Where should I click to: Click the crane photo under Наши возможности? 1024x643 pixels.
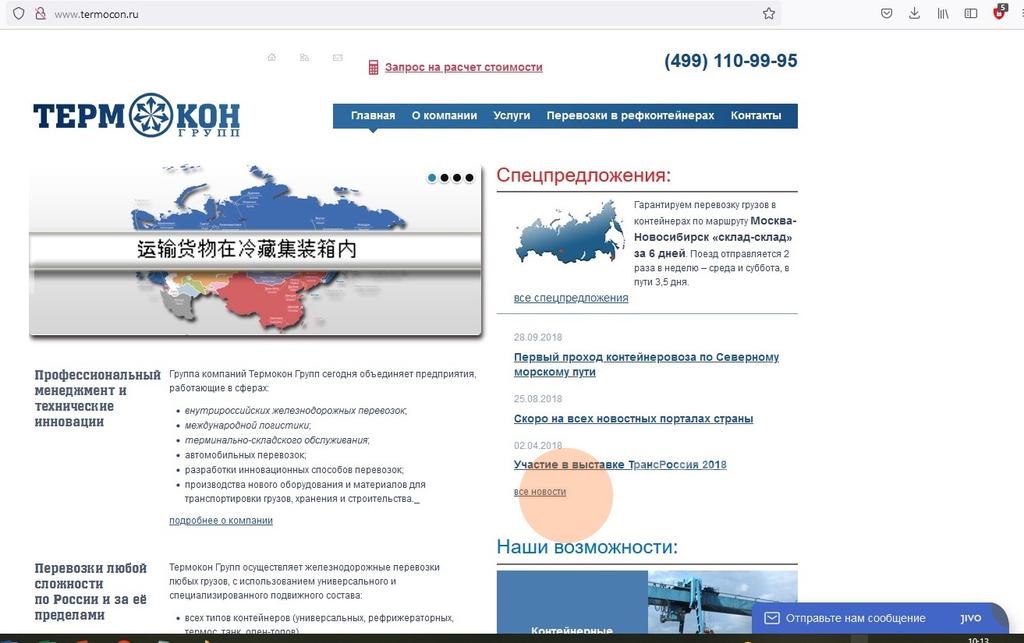(722, 602)
